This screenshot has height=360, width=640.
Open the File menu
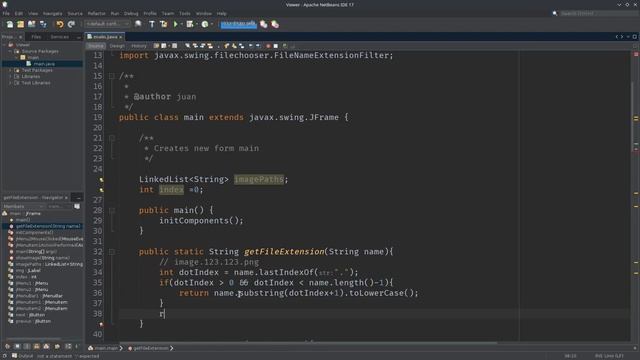(6, 13)
